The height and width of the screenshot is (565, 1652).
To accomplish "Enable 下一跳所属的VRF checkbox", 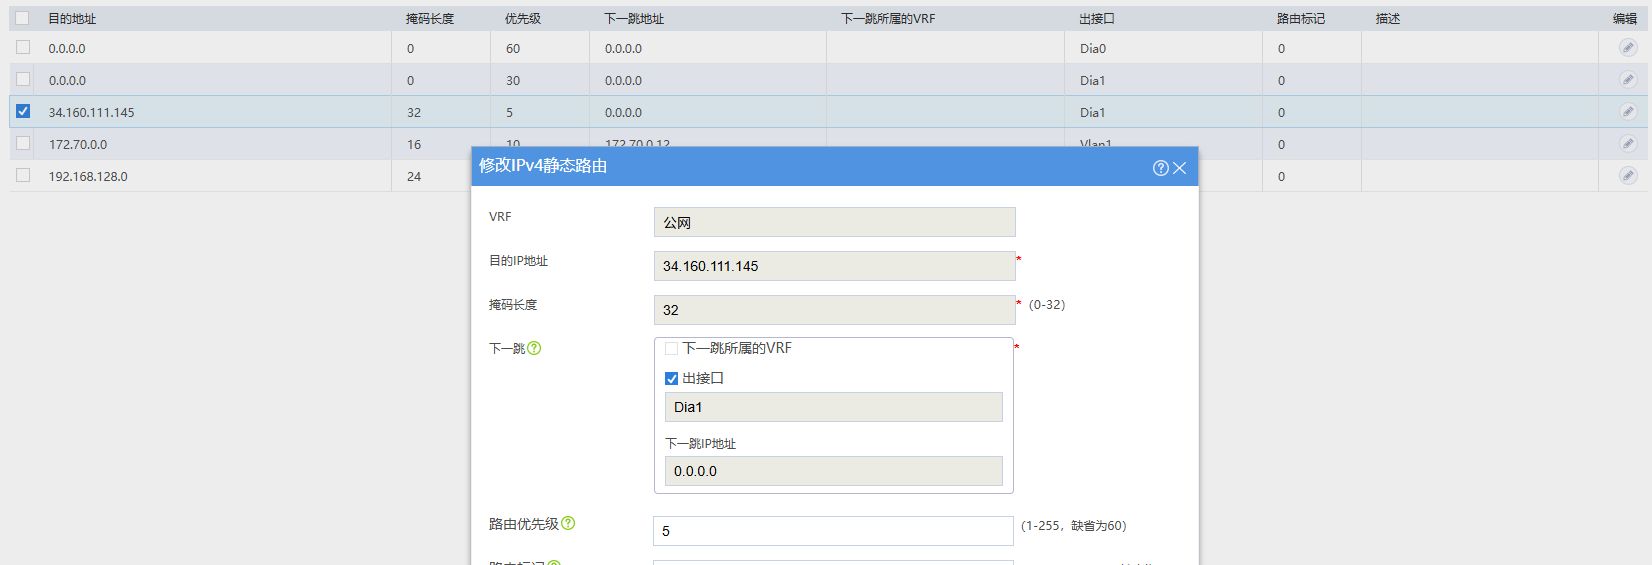I will click(x=672, y=349).
